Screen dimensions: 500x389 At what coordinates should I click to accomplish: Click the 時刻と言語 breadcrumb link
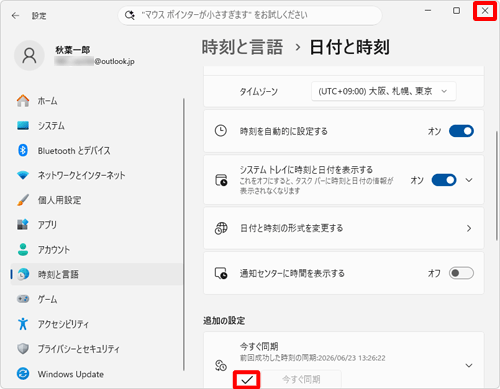click(242, 47)
